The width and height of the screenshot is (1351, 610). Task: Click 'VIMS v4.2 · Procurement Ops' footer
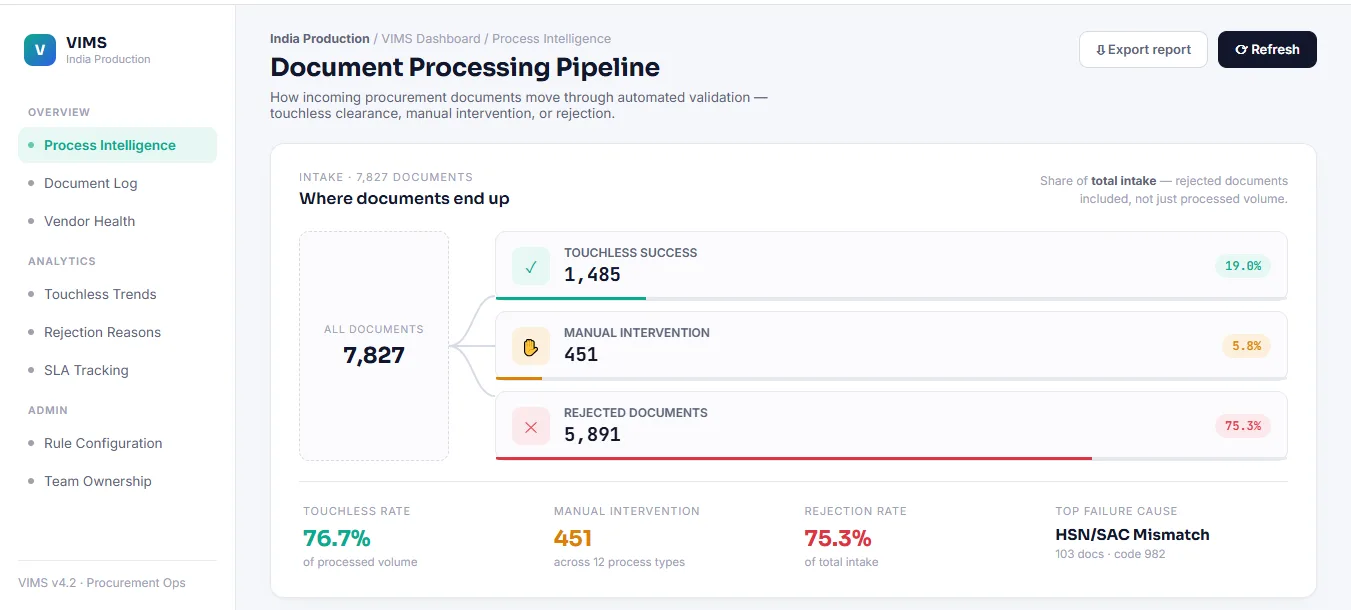pos(102,583)
